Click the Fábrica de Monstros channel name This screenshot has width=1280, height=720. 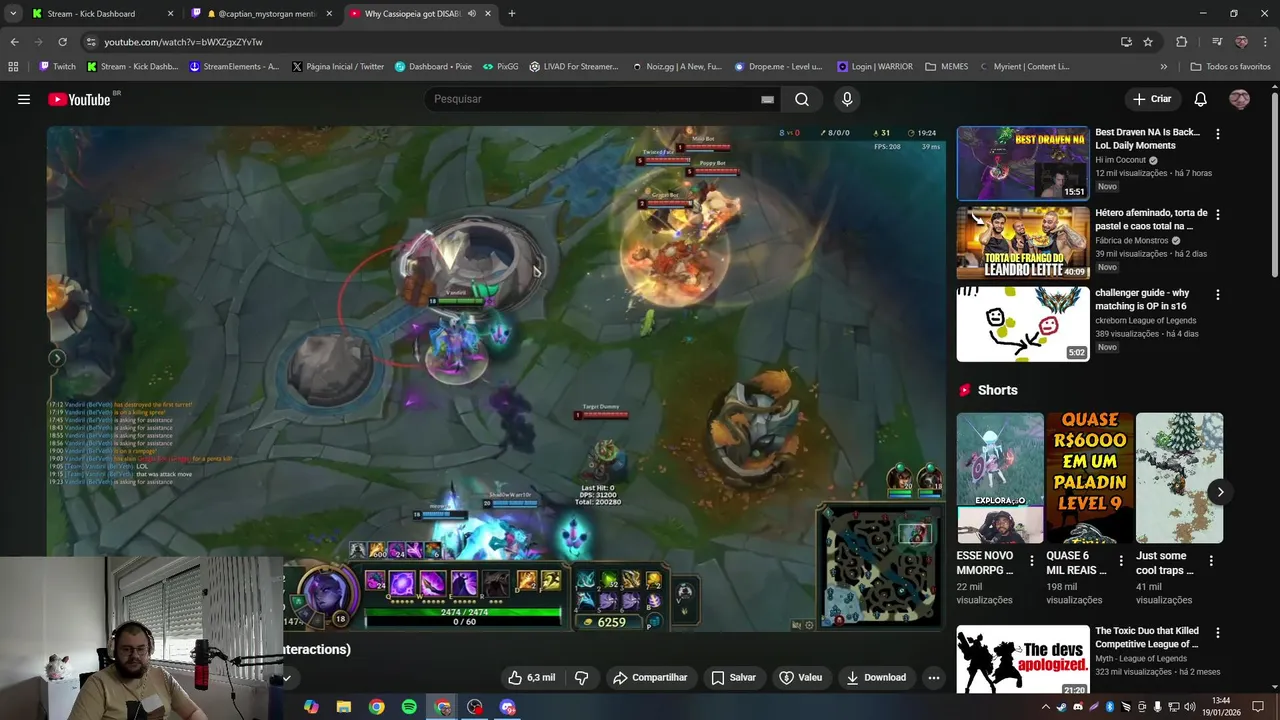tap(1133, 240)
